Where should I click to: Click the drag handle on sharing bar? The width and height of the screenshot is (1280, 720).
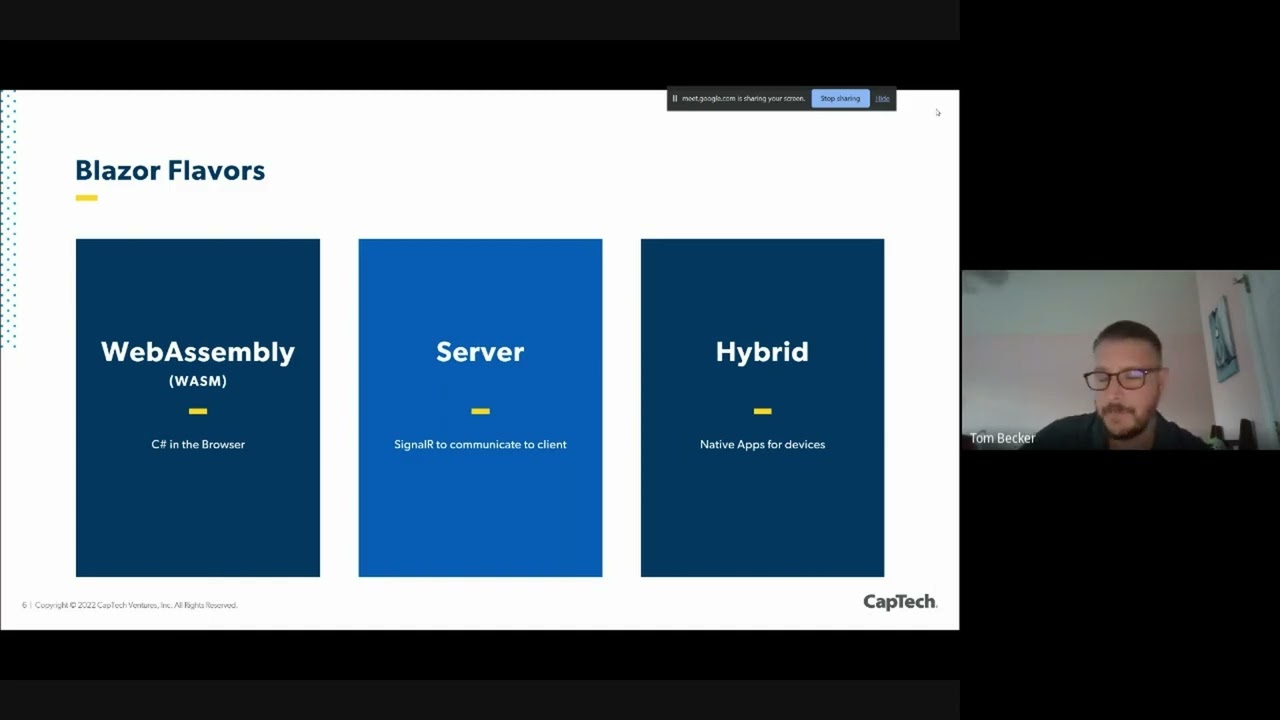click(675, 99)
